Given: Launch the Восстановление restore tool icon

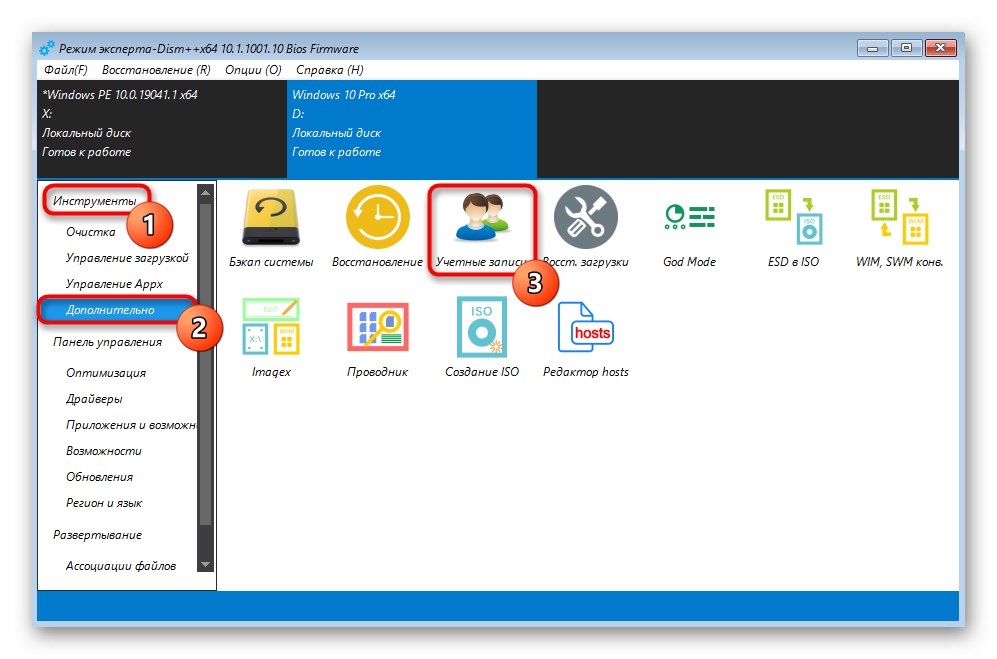Looking at the screenshot, I should [377, 227].
